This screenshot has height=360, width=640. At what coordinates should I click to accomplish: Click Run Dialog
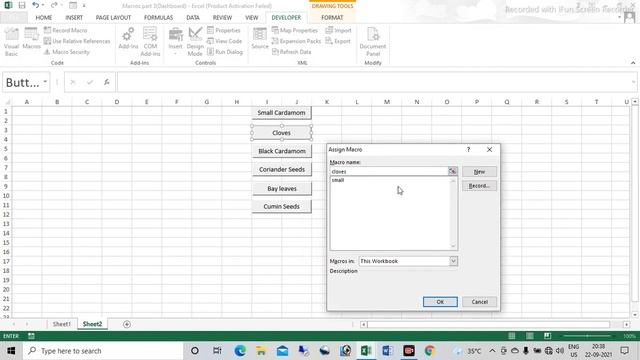point(225,52)
